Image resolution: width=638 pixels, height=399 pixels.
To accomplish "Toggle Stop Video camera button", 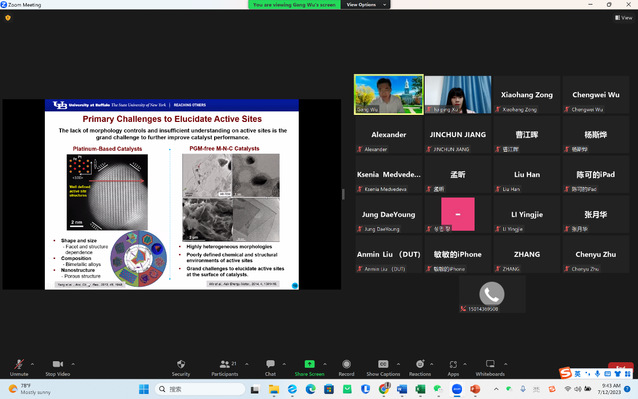I will 58,364.
